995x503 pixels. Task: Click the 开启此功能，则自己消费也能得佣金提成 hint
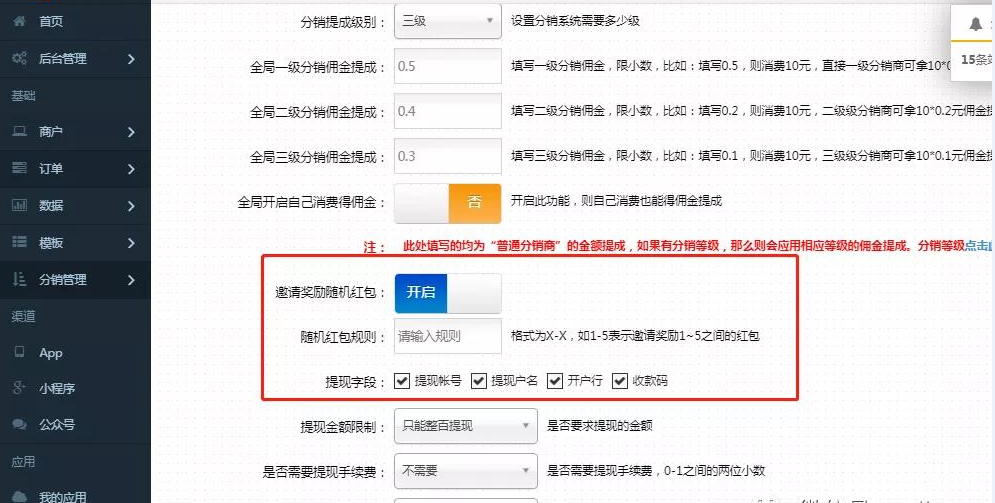click(617, 201)
